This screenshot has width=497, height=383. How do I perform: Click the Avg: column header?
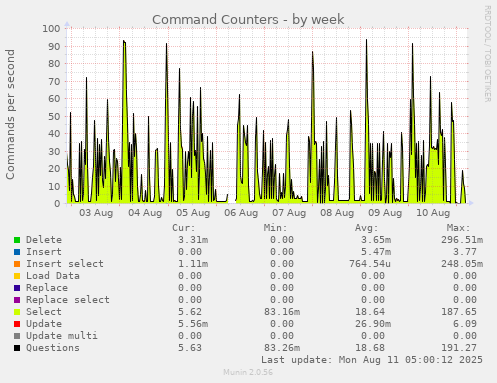coord(367,228)
